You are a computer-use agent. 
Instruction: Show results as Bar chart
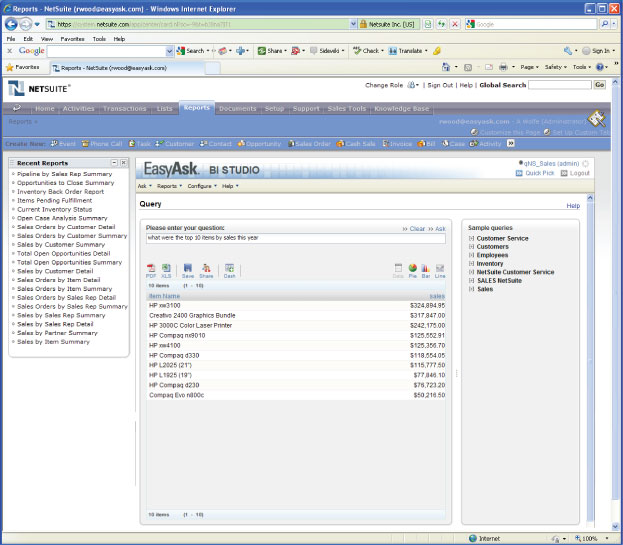pos(426,271)
